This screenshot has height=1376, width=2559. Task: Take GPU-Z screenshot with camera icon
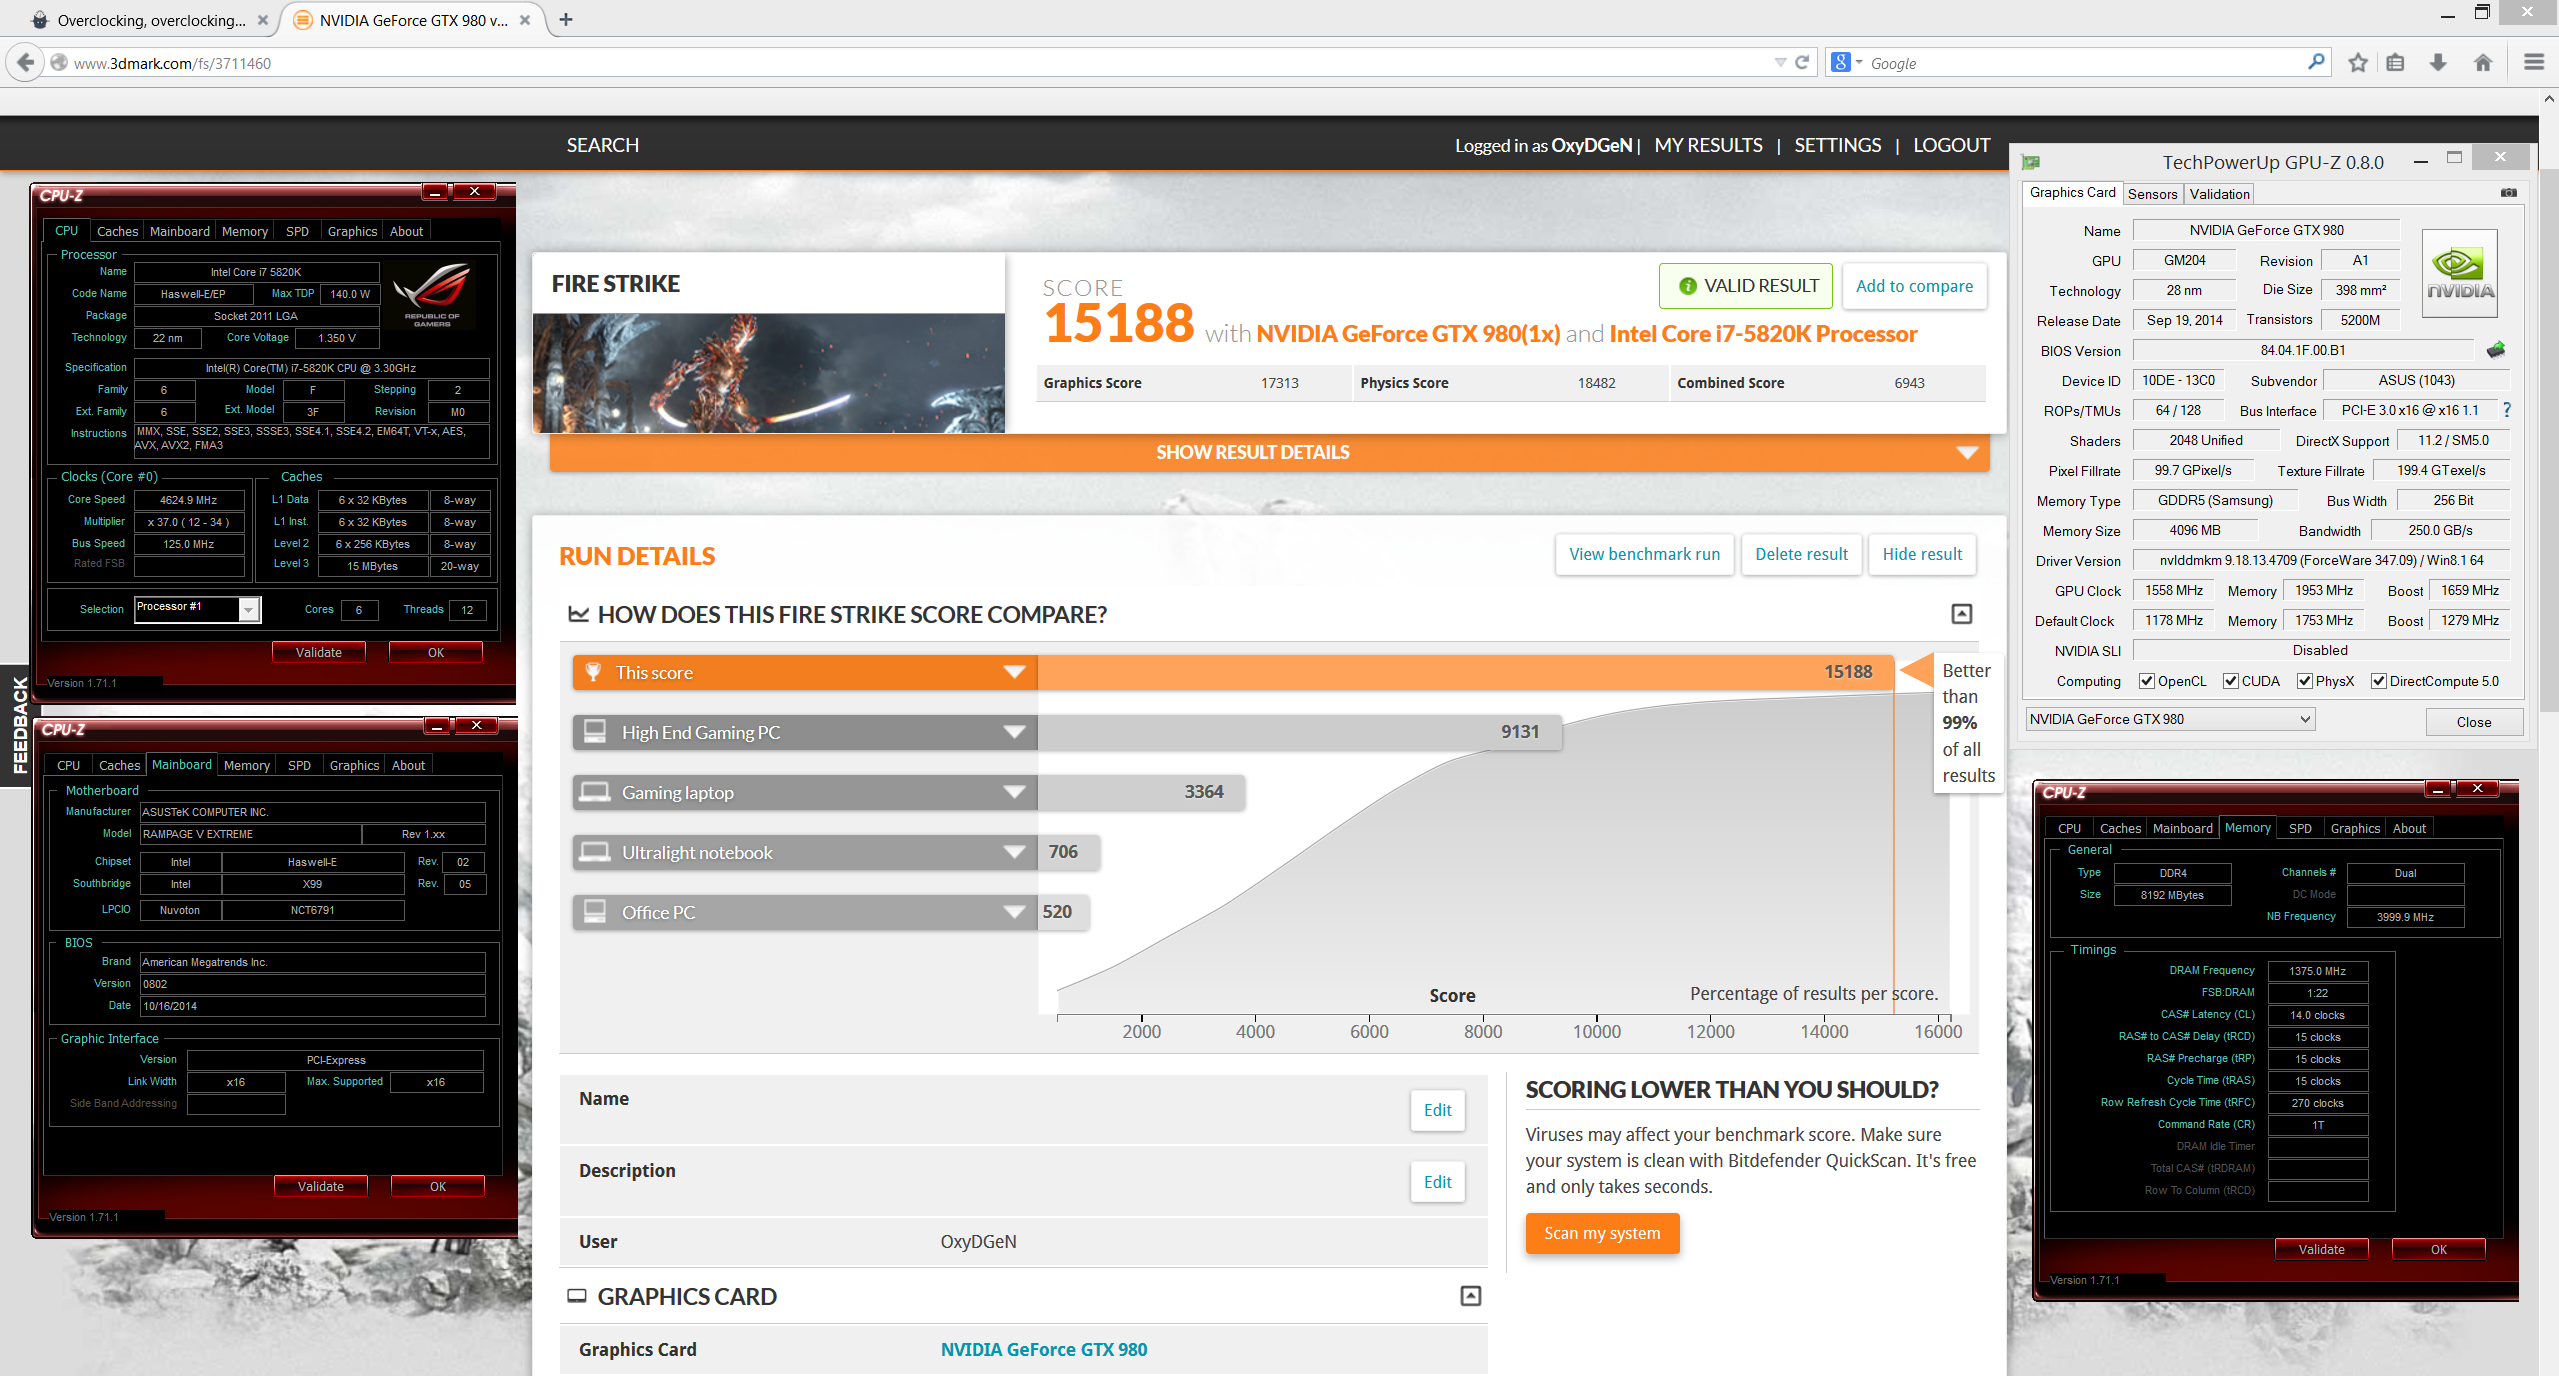point(2509,193)
